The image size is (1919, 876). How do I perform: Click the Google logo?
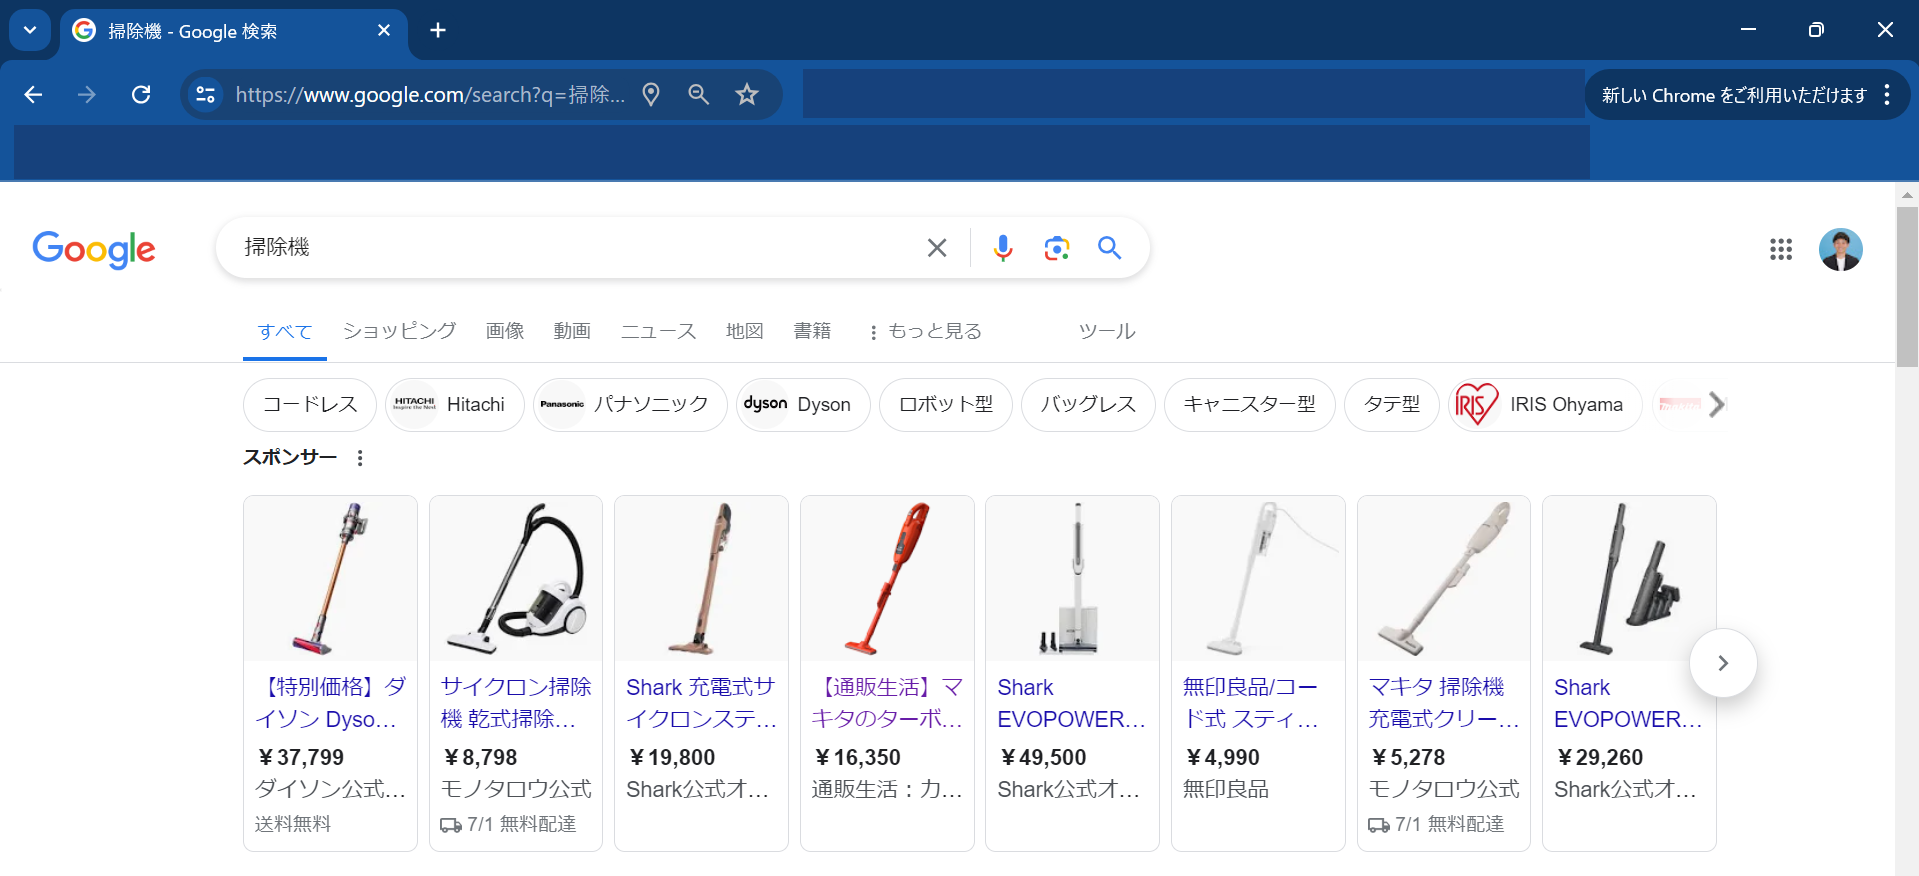[x=94, y=249]
